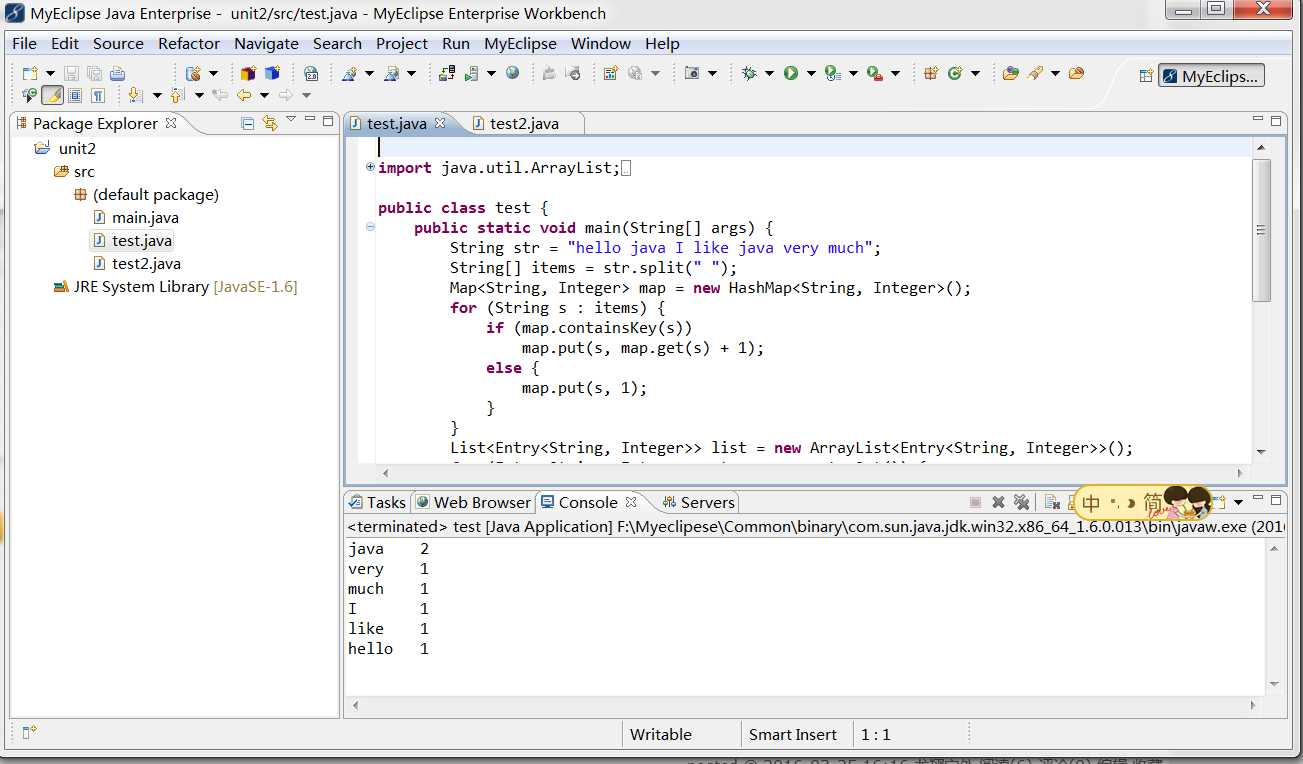Switch to the test2.java editor tab
This screenshot has width=1303, height=764.
coord(524,123)
